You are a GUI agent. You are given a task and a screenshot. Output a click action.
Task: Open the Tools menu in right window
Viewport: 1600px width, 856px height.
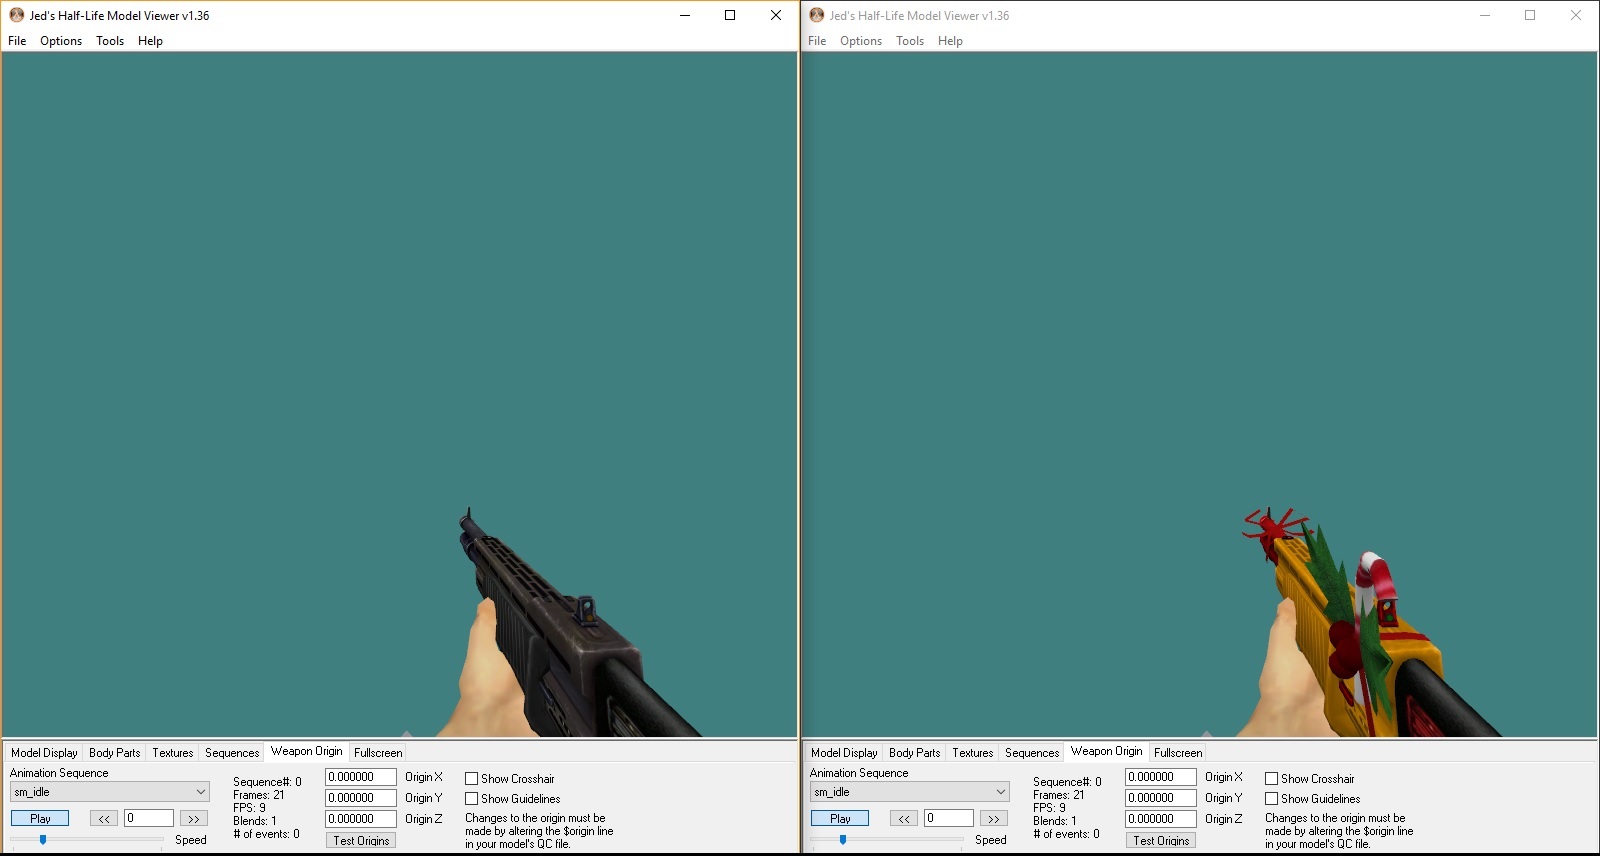point(910,41)
